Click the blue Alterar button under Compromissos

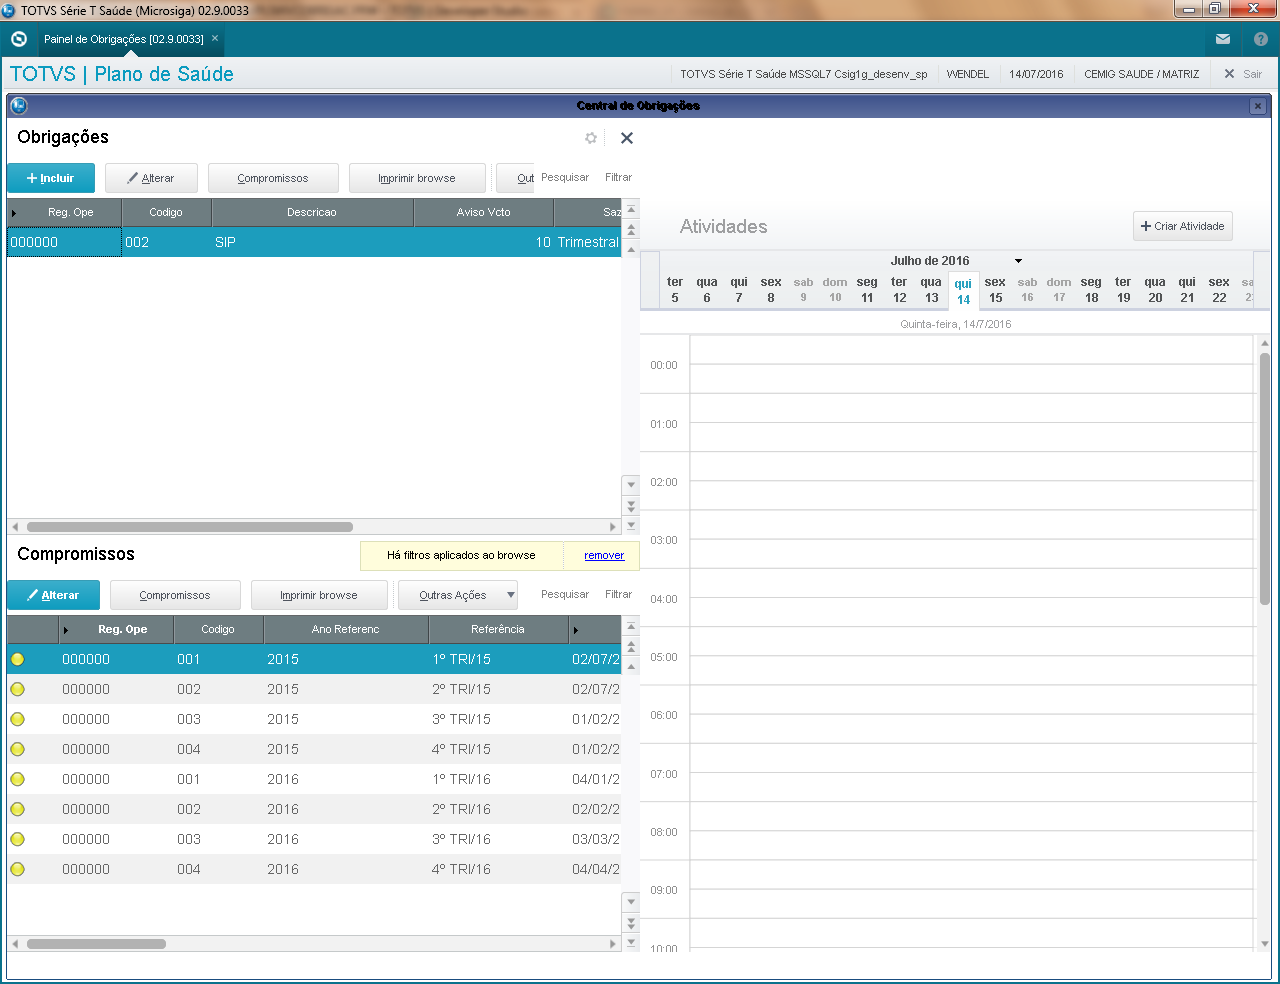click(x=53, y=595)
